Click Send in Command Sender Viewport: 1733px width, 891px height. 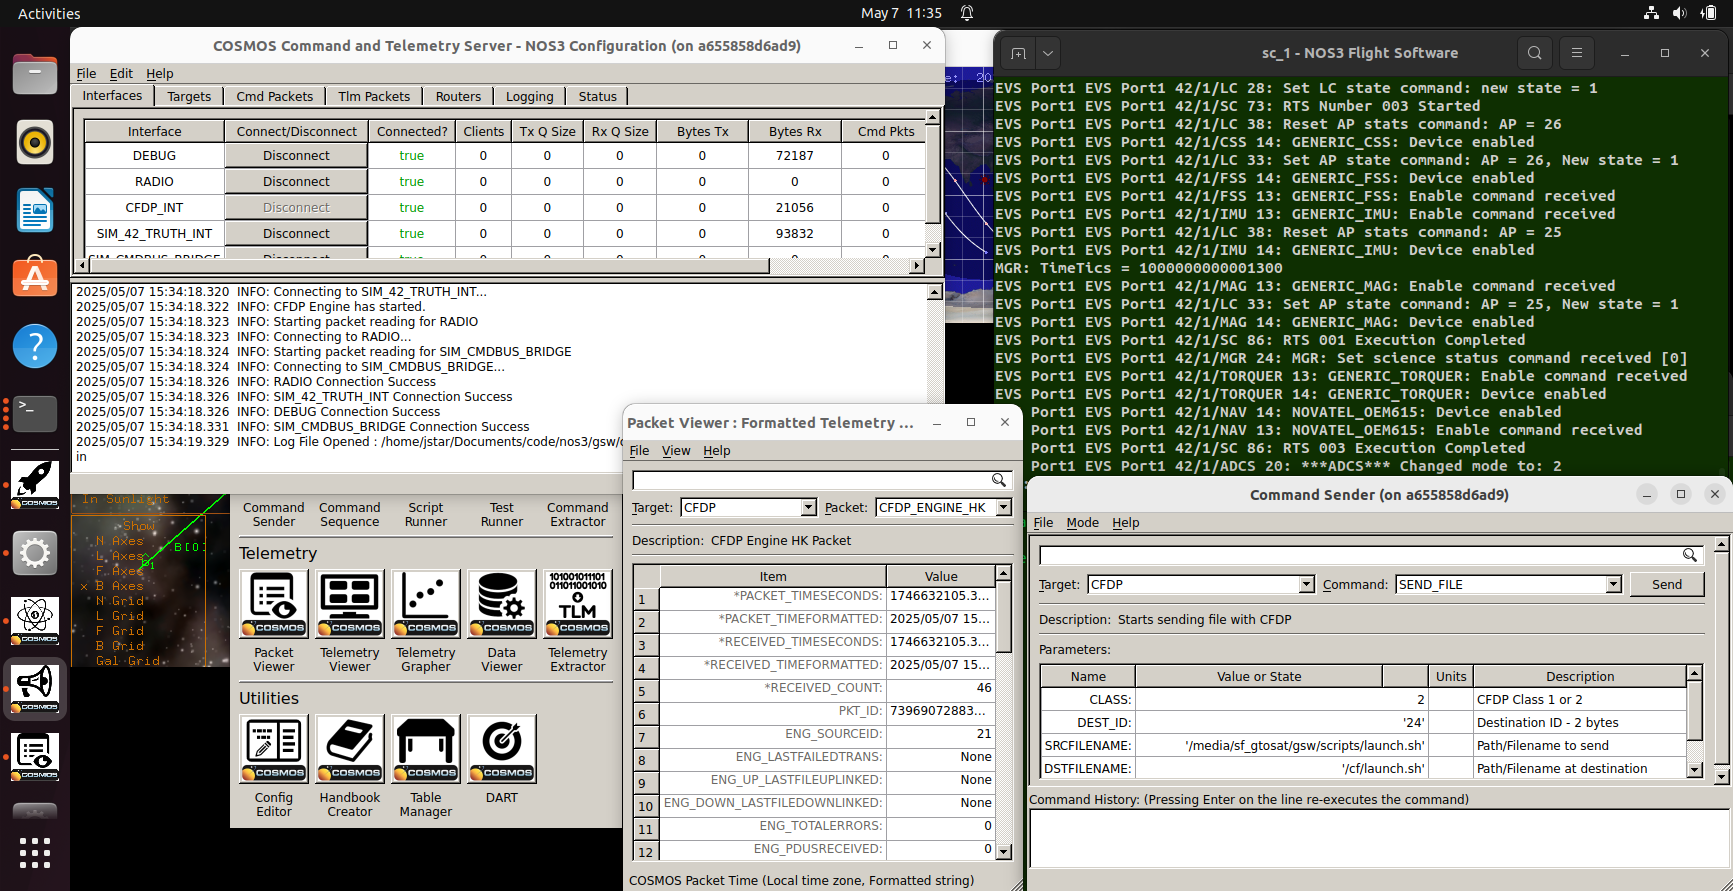[x=1667, y=585]
